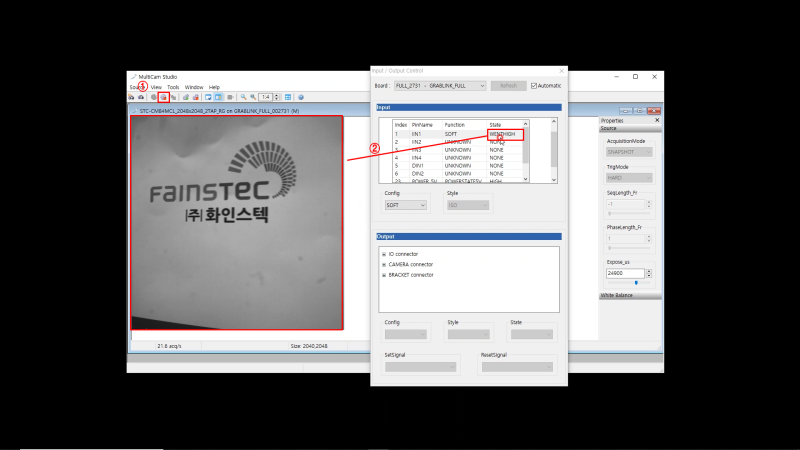Expand the IO connector tree node
Image resolution: width=800 pixels, height=450 pixels.
click(x=384, y=254)
